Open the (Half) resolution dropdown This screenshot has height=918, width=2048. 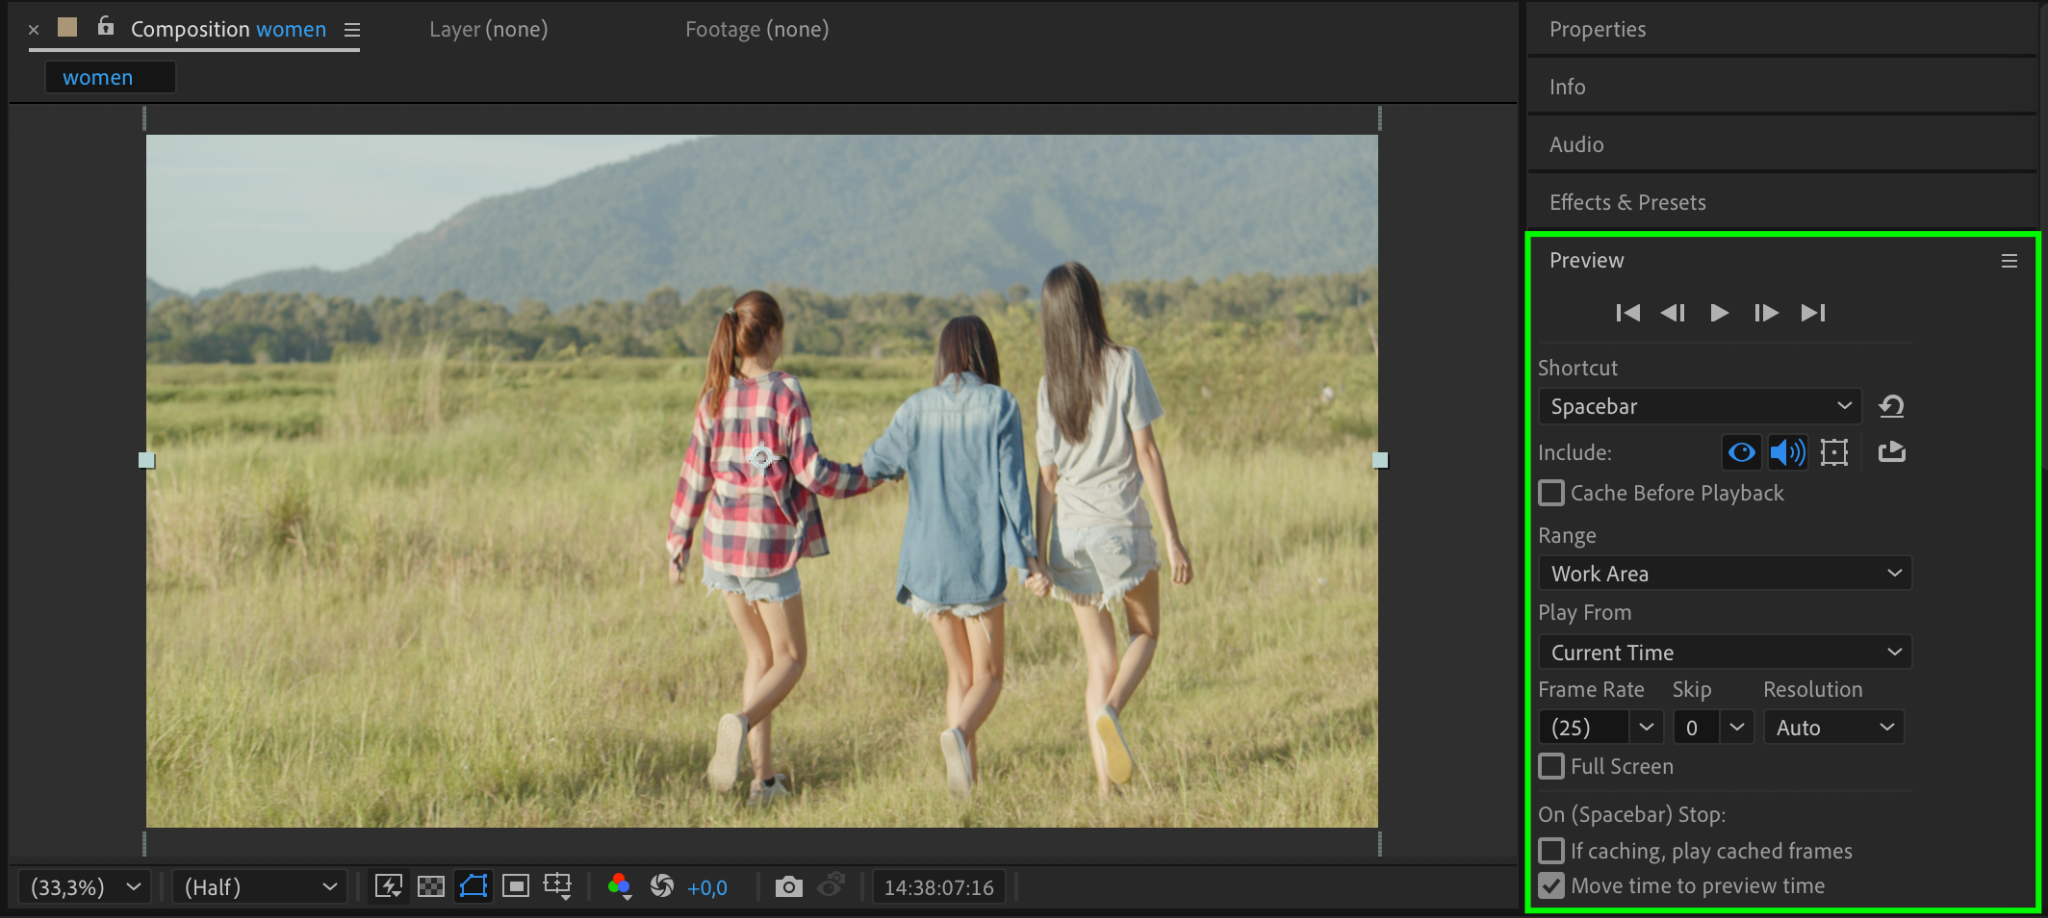click(260, 887)
